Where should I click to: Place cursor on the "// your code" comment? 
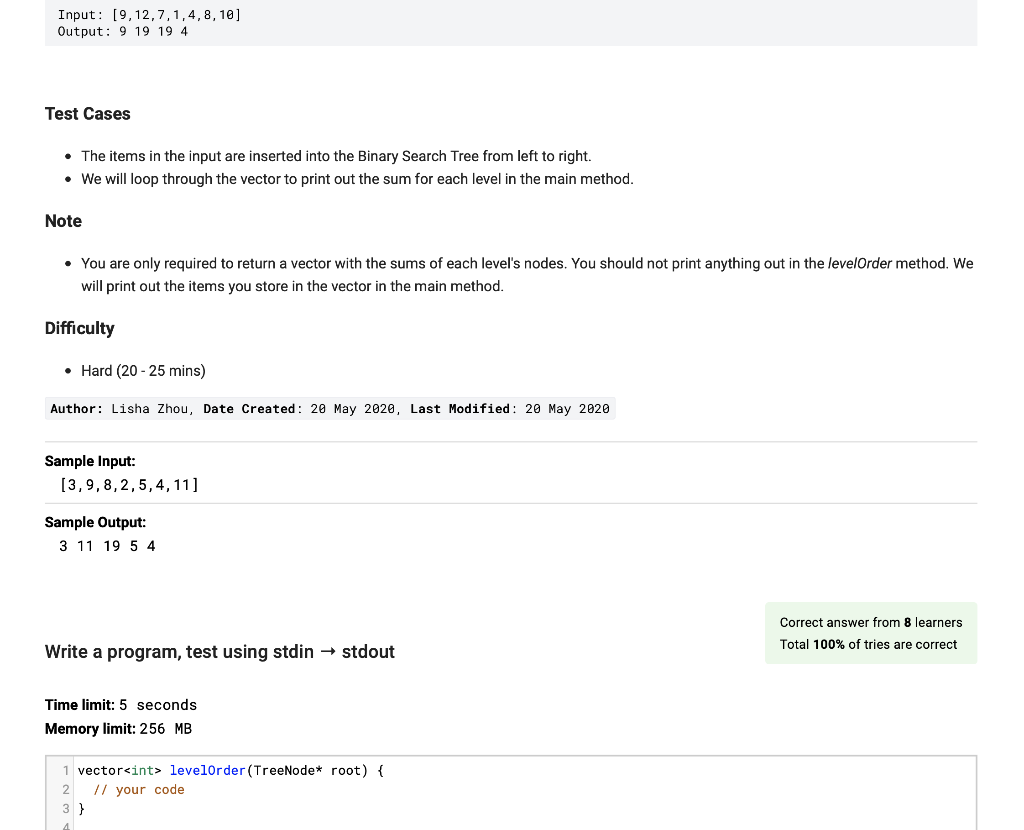pos(139,790)
